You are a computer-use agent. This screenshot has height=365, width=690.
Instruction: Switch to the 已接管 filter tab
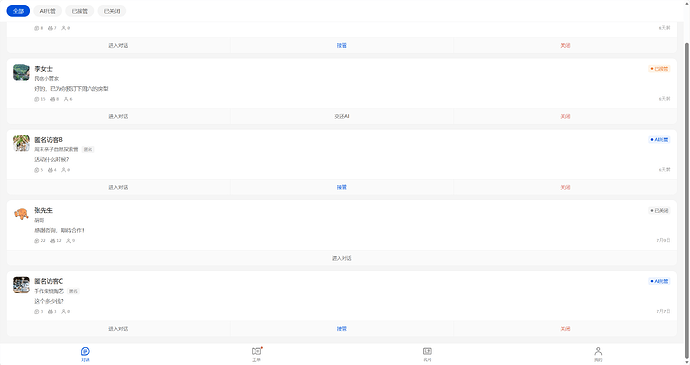(x=80, y=11)
